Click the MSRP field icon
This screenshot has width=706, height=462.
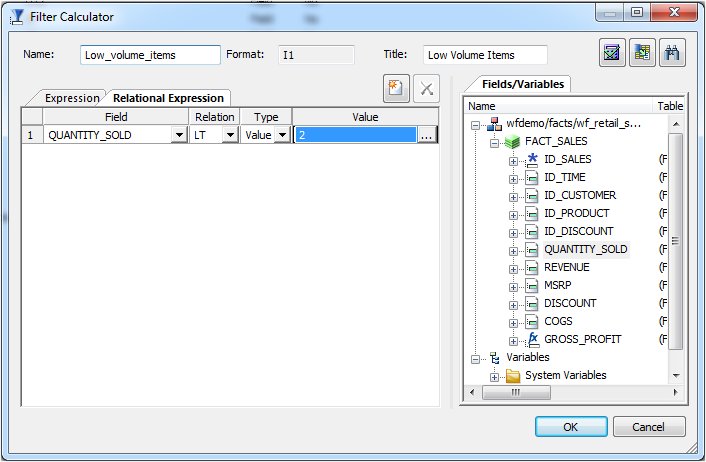[532, 286]
